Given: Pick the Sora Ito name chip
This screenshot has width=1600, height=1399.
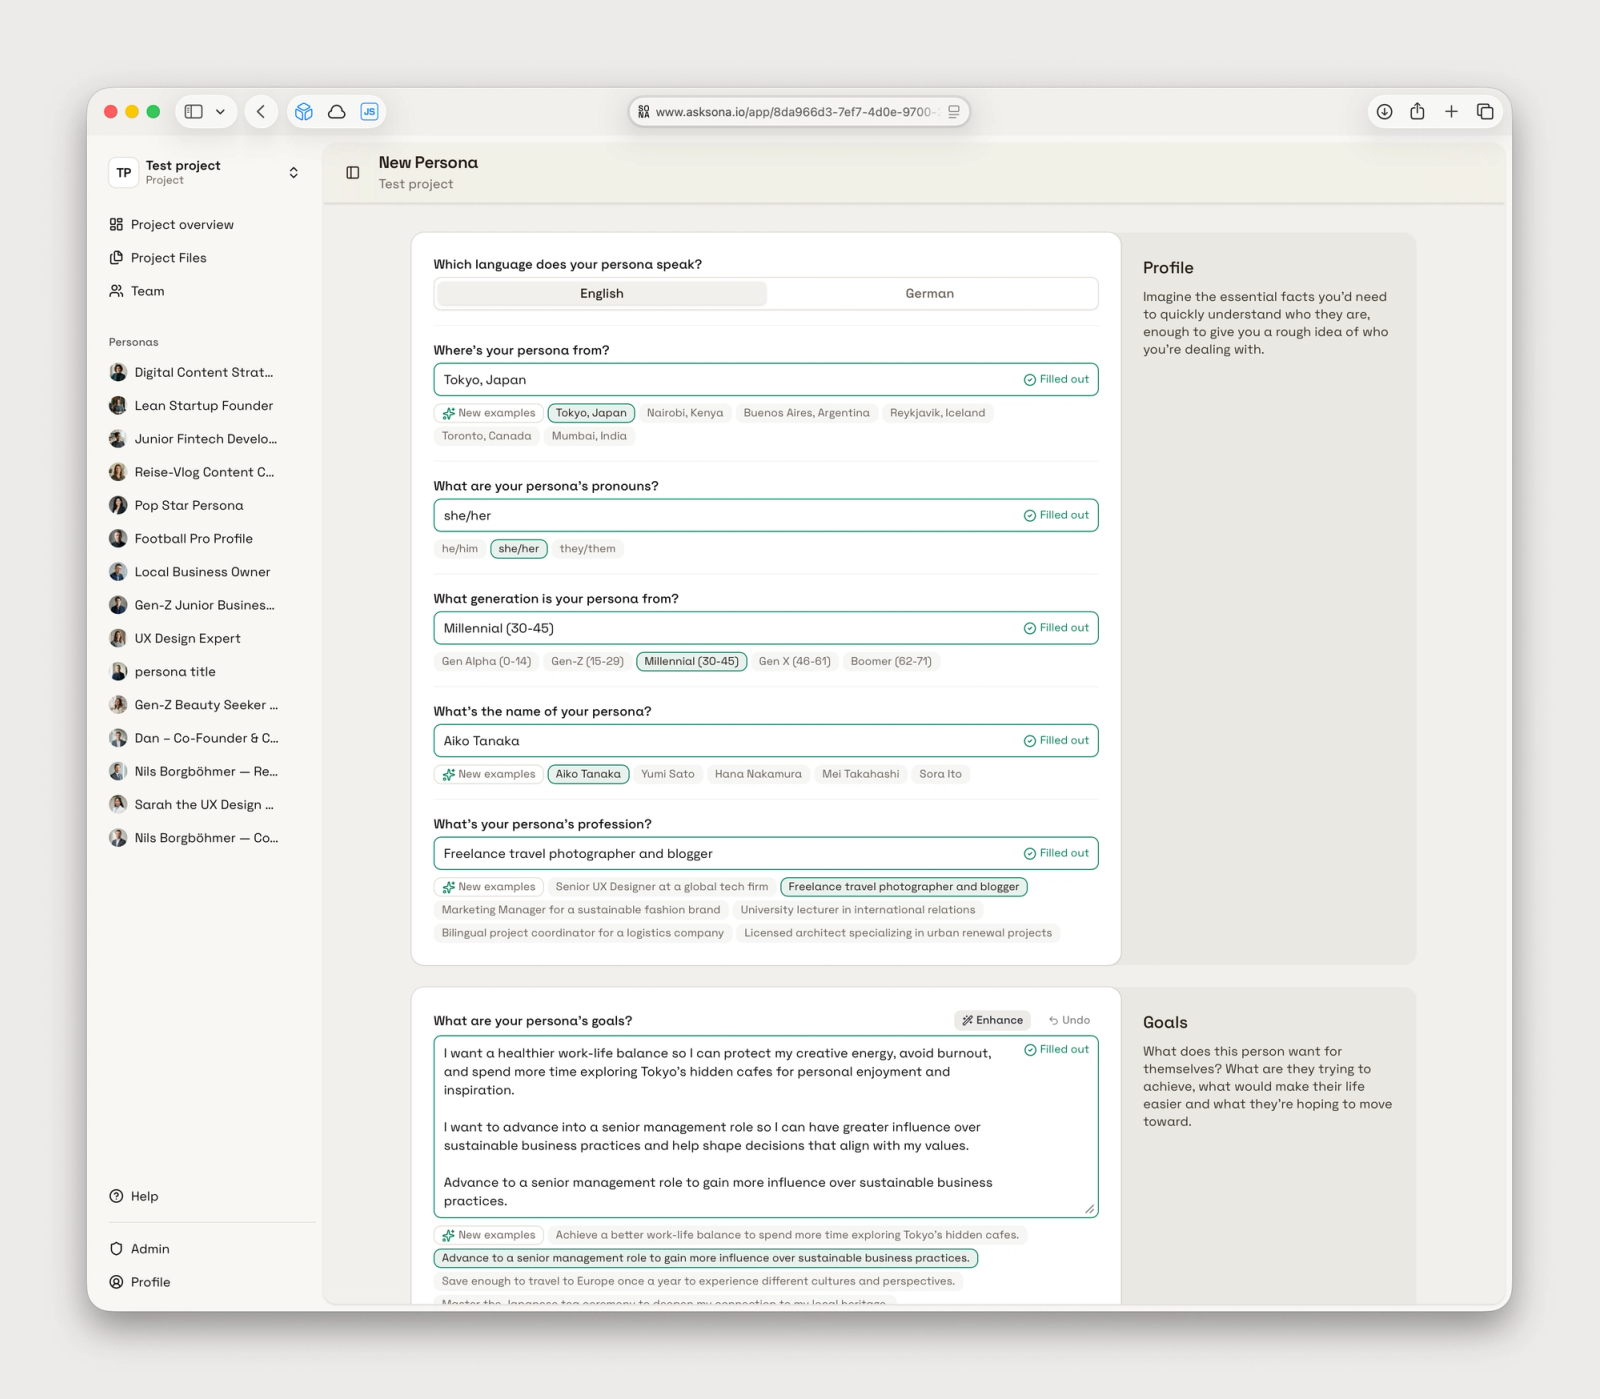Looking at the screenshot, I should (941, 774).
